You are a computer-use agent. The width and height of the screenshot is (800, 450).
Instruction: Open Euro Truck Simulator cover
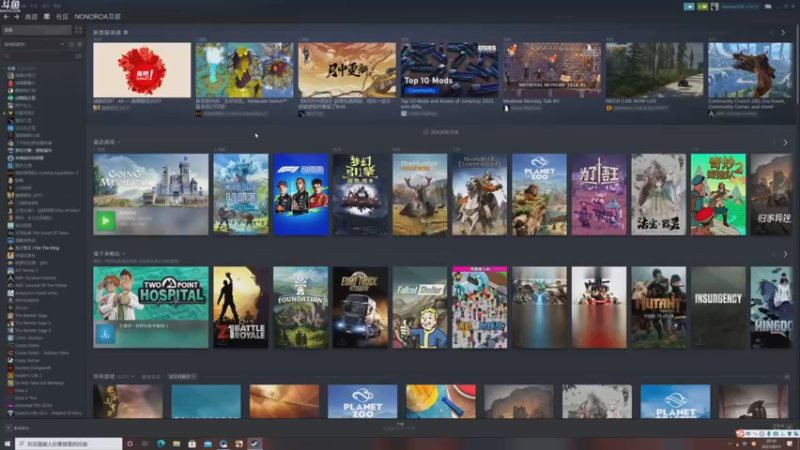pyautogui.click(x=360, y=307)
